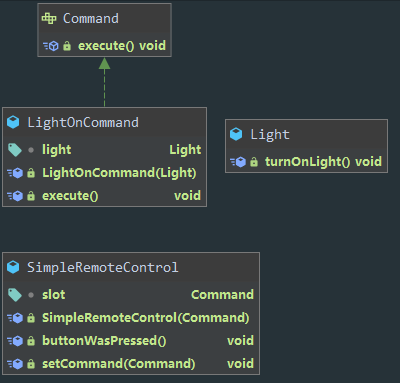
Task: Click the Light type of light field
Action: pyautogui.click(x=185, y=150)
